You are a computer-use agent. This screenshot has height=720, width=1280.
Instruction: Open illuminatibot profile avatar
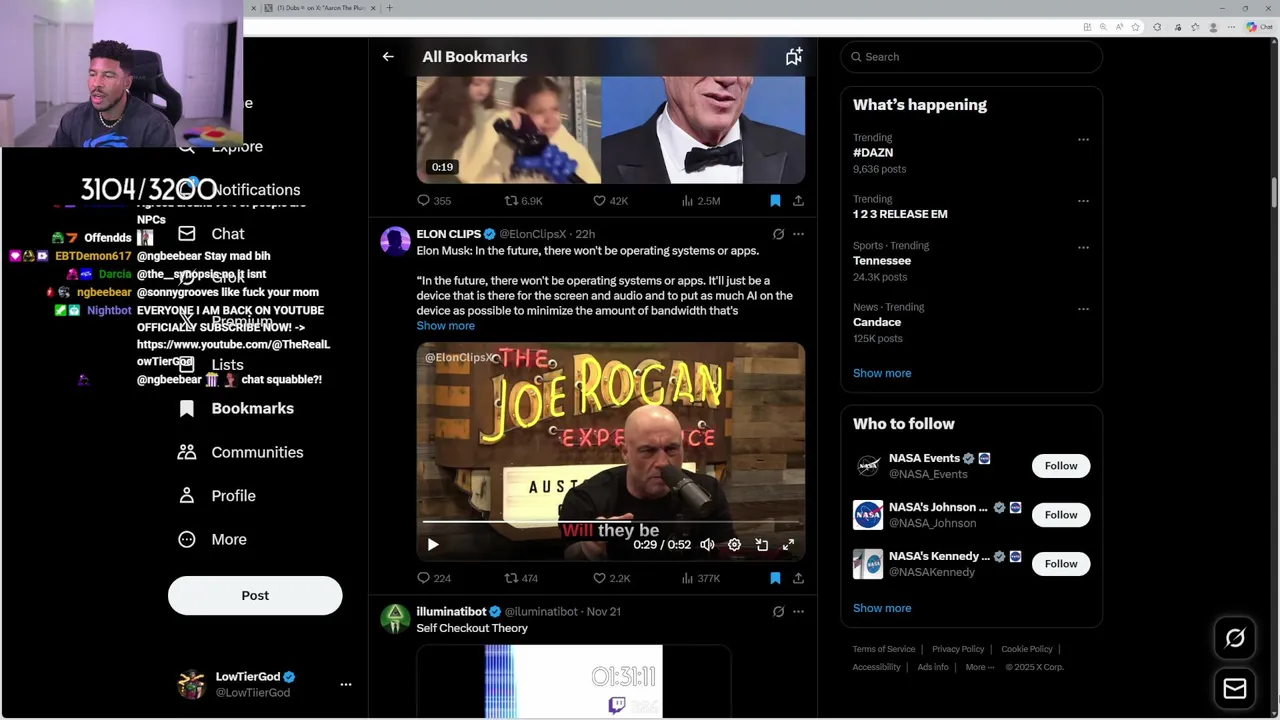coord(395,619)
